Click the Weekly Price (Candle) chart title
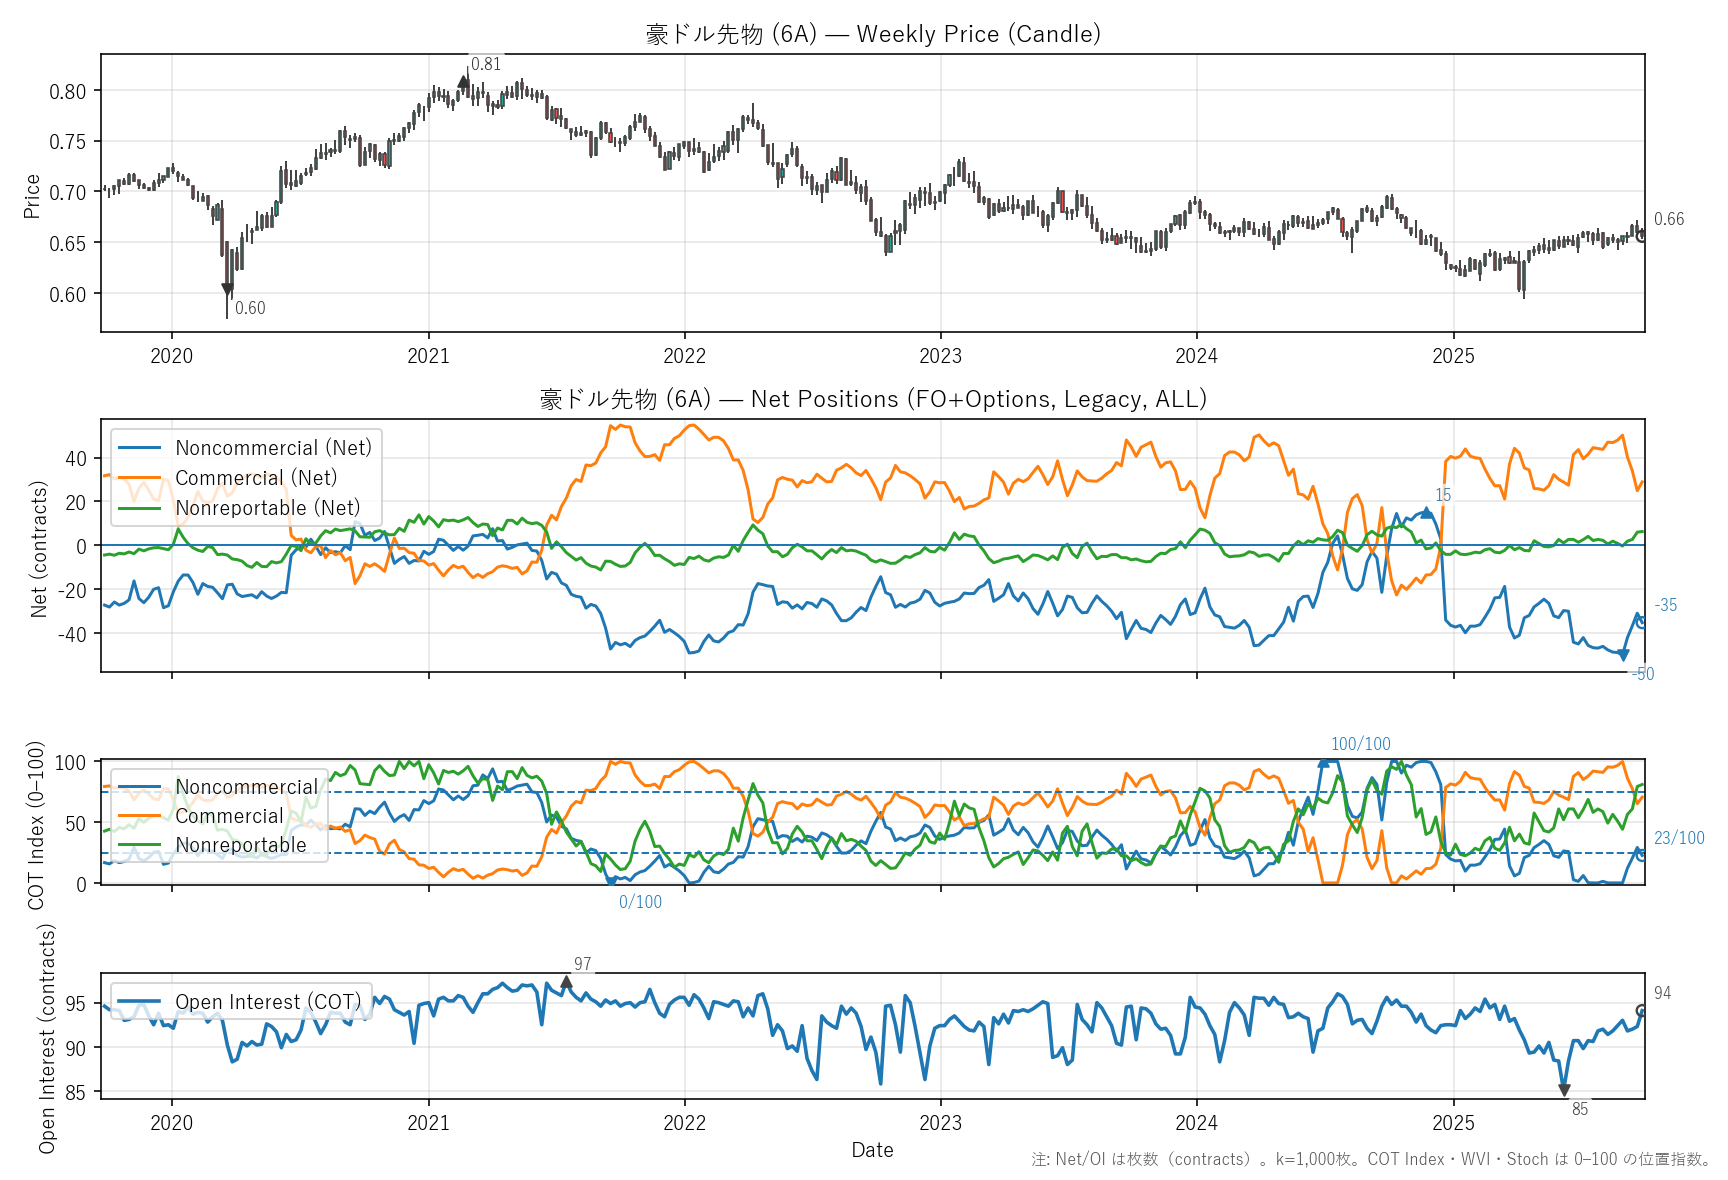This screenshot has height=1180, width=1728. (872, 34)
